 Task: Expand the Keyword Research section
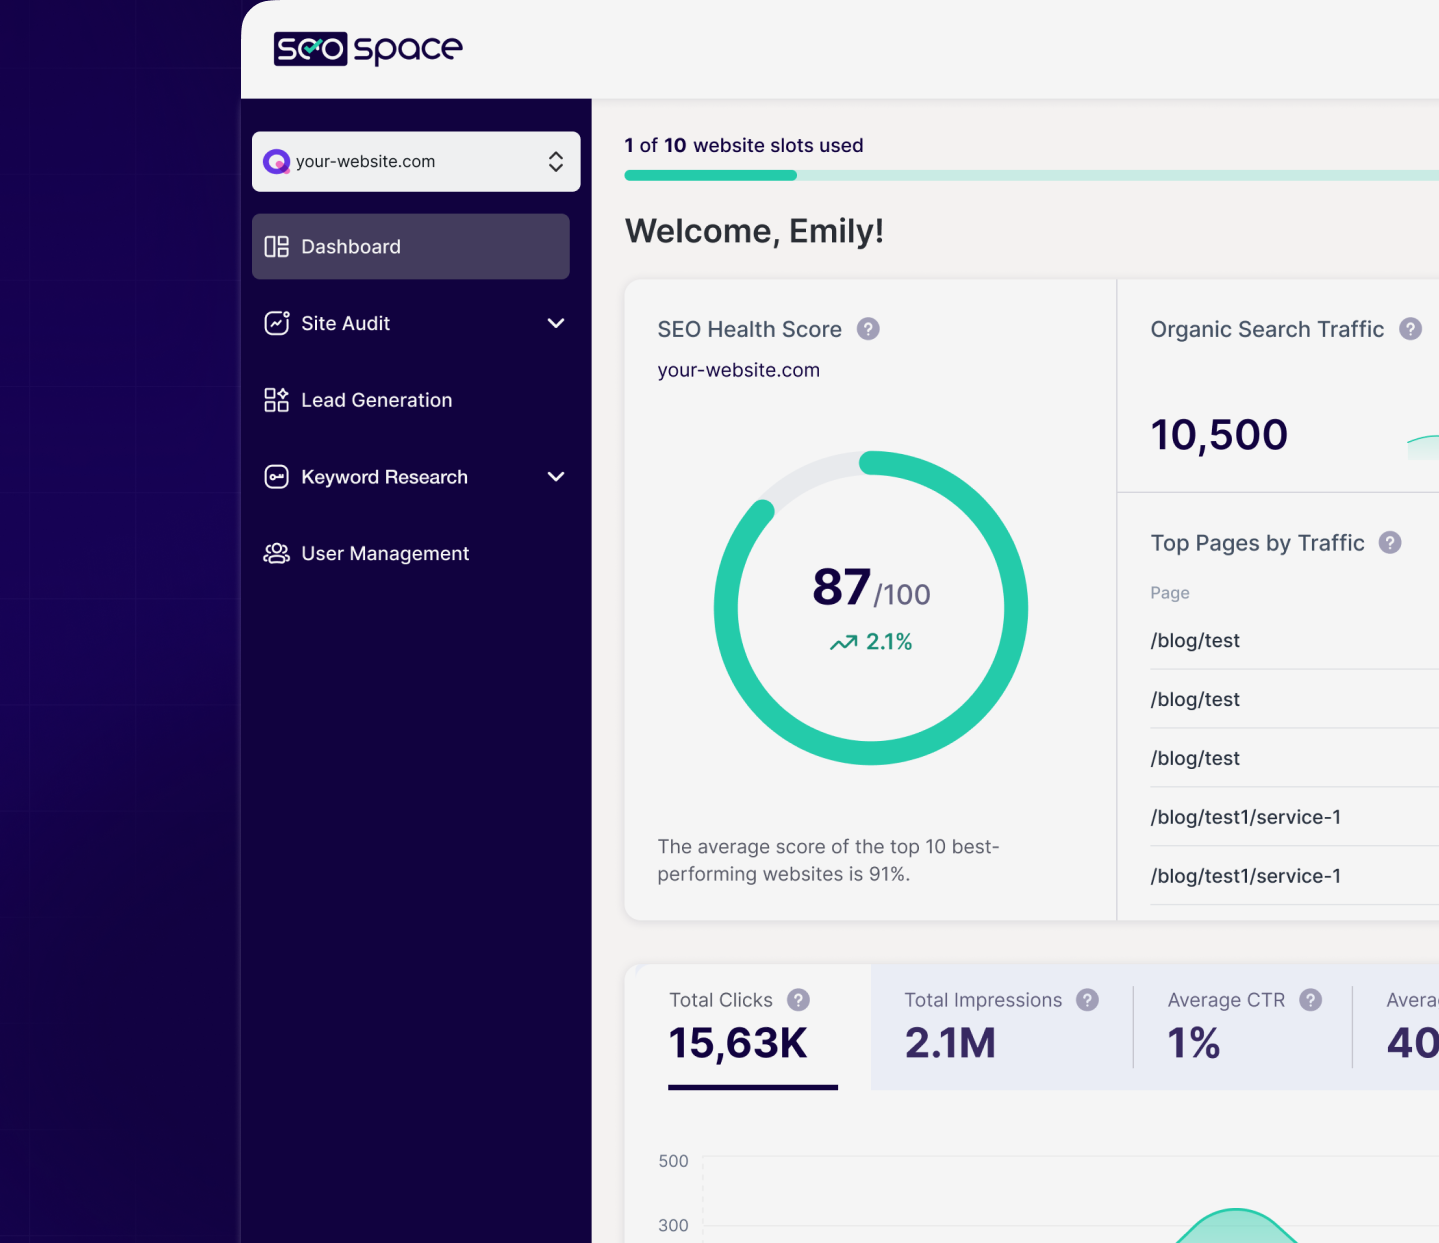click(555, 477)
